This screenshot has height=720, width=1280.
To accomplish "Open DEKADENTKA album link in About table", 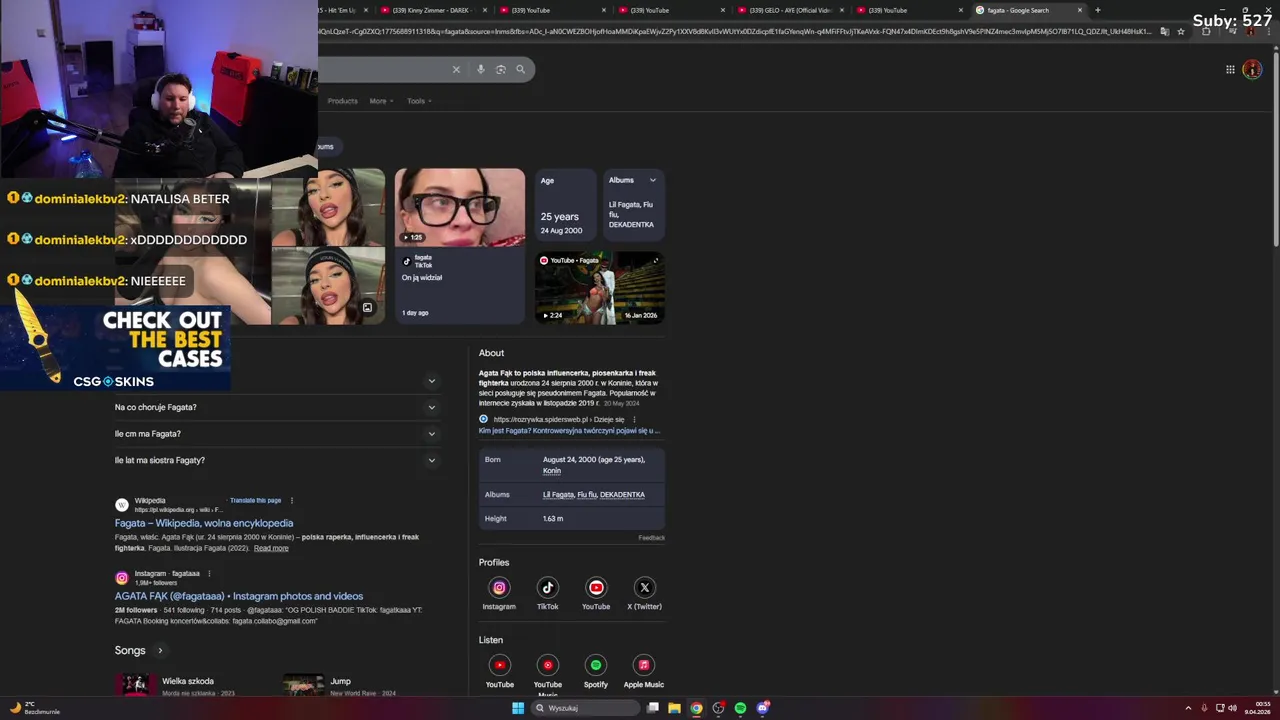I will pyautogui.click(x=622, y=495).
